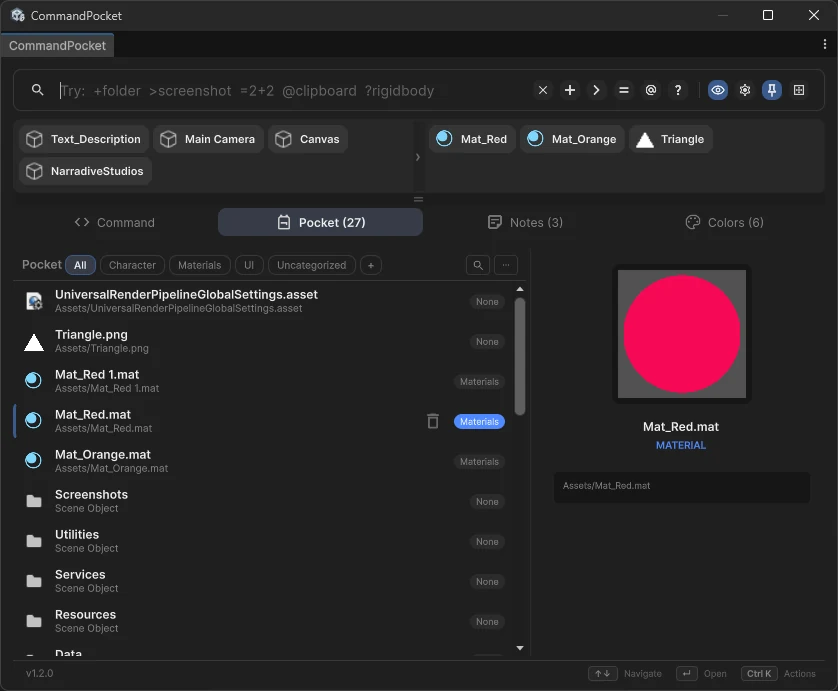838x691 pixels.
Task: Click the @ clipboard mode icon
Action: [650, 90]
